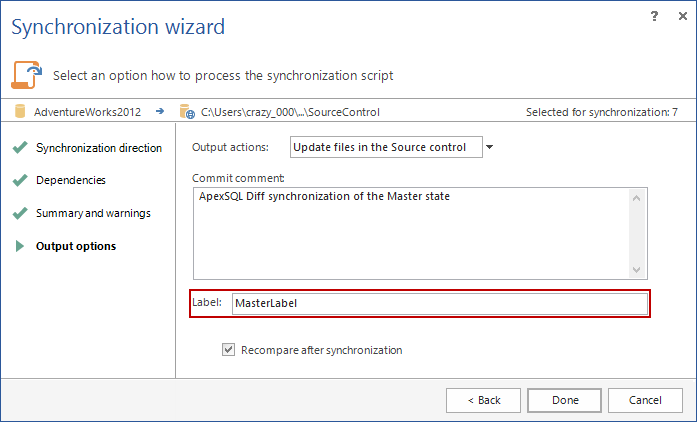Click the Back button
Viewport: 697px width, 422px height.
[x=484, y=400]
